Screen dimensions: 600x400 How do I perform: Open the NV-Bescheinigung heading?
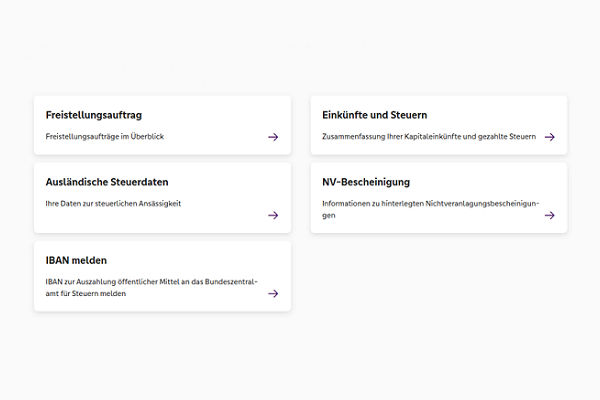(x=365, y=182)
